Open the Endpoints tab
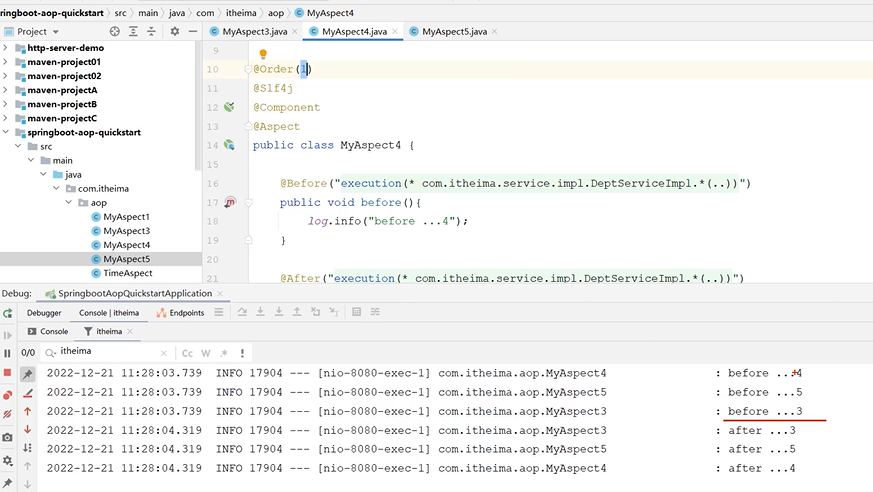 click(180, 313)
